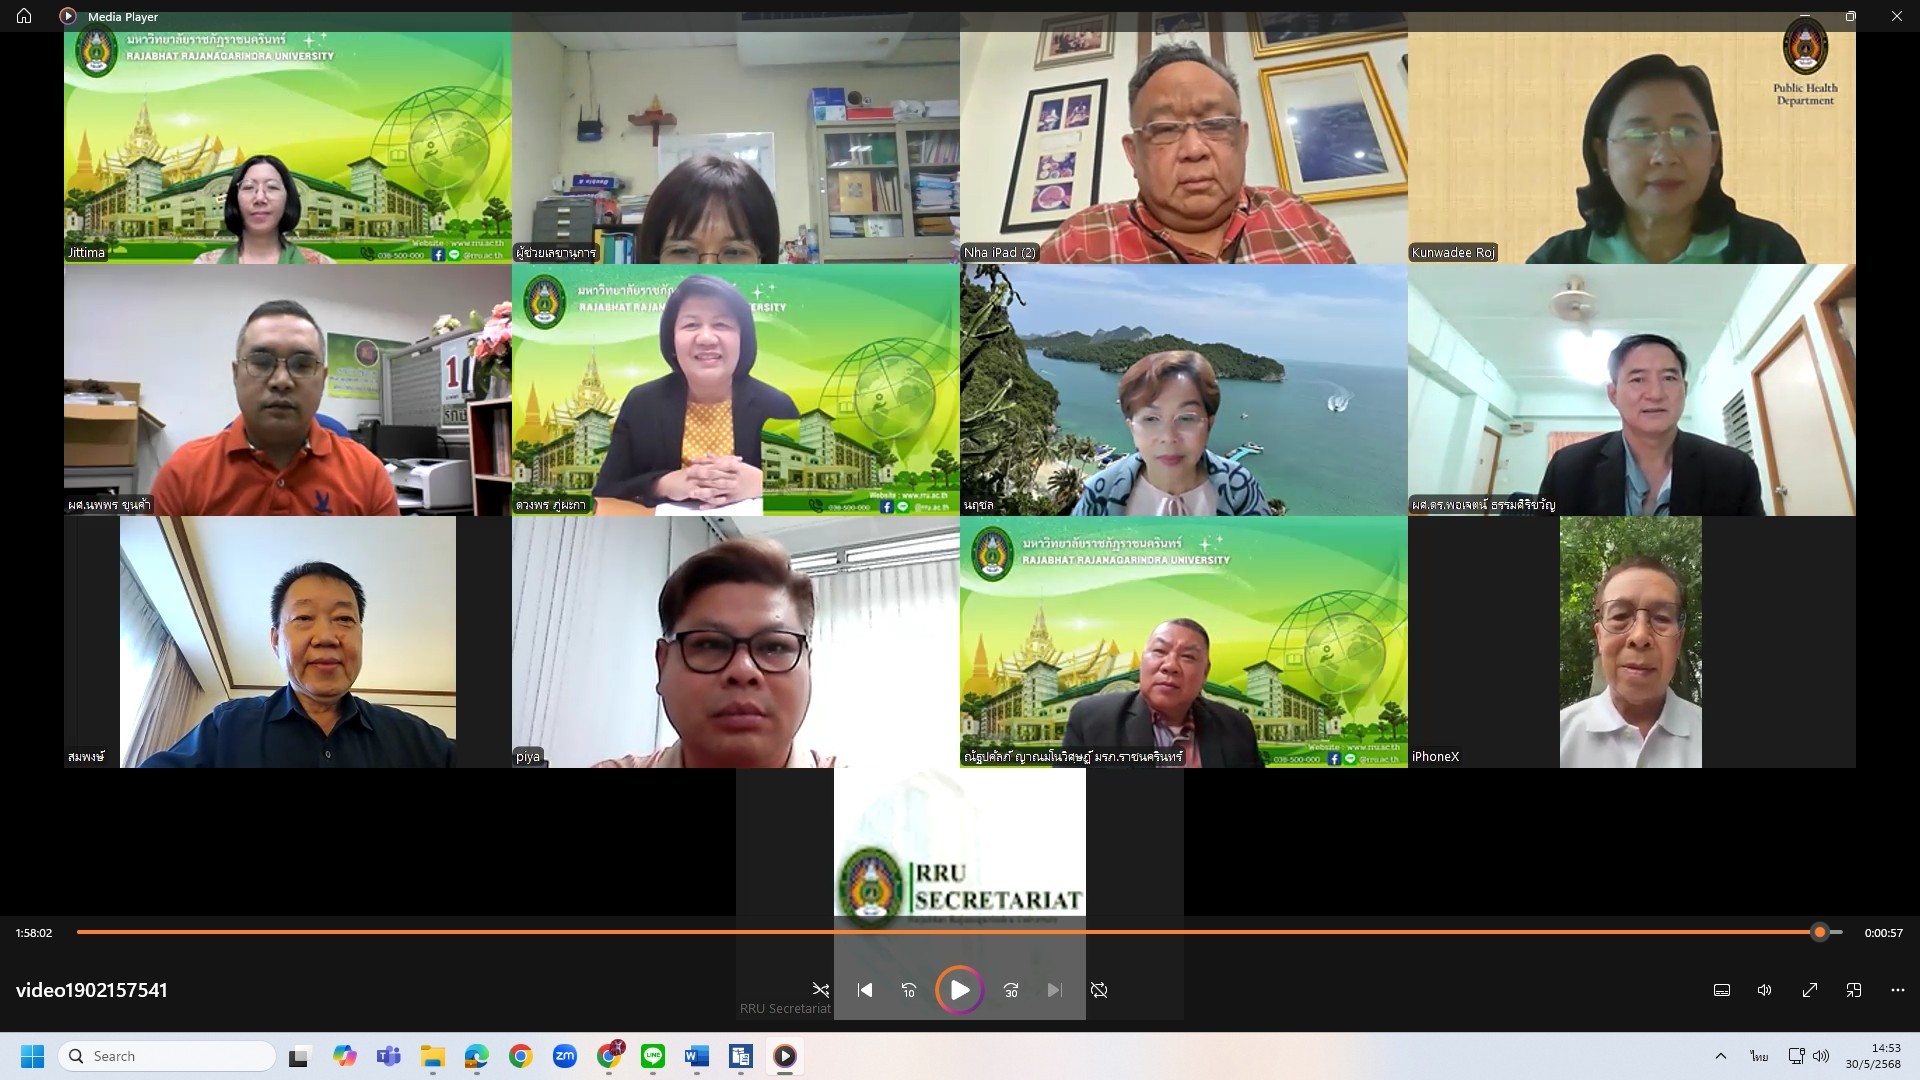
Task: Open Google Chrome from taskbar
Action: [x=520, y=1056]
